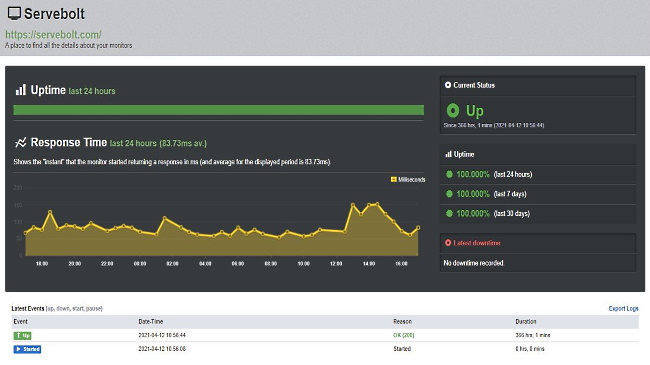This screenshot has width=650, height=365.
Task: Click the Duration column header
Action: (526, 321)
